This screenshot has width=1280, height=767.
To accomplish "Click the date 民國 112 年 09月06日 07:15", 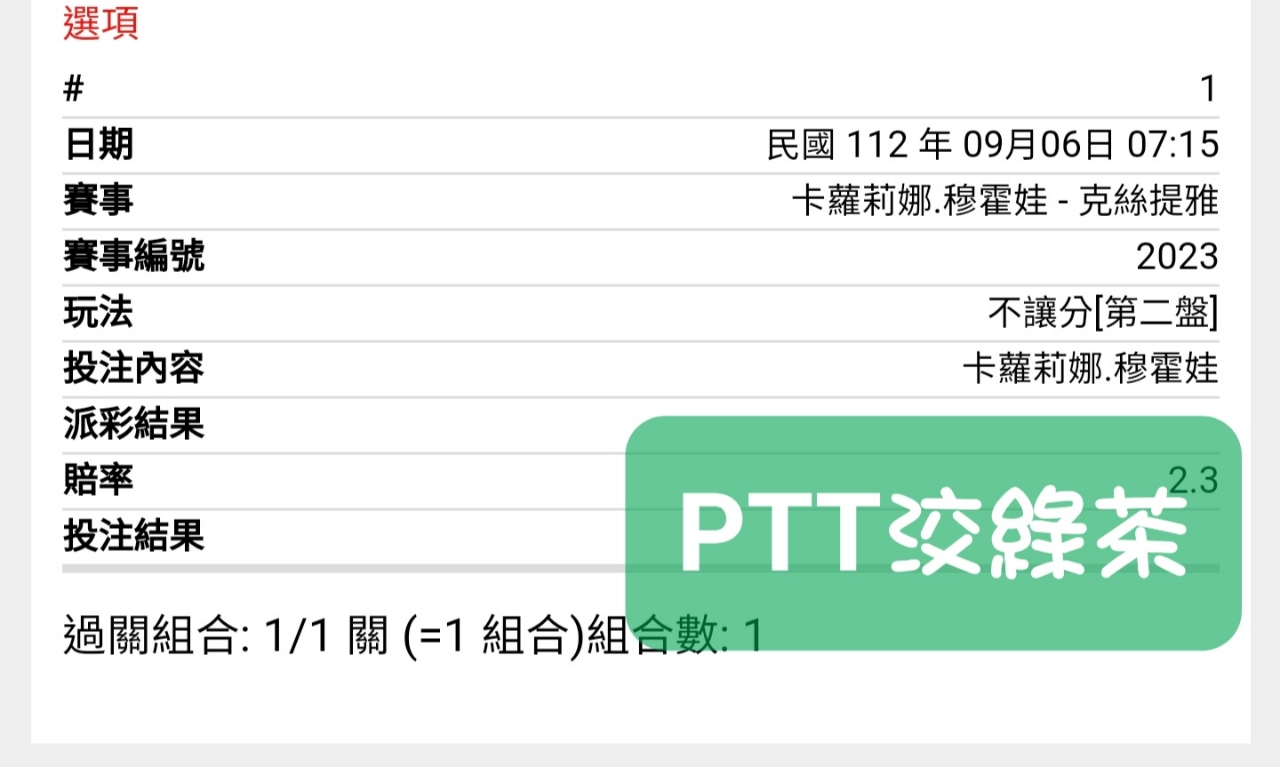I will tap(992, 145).
